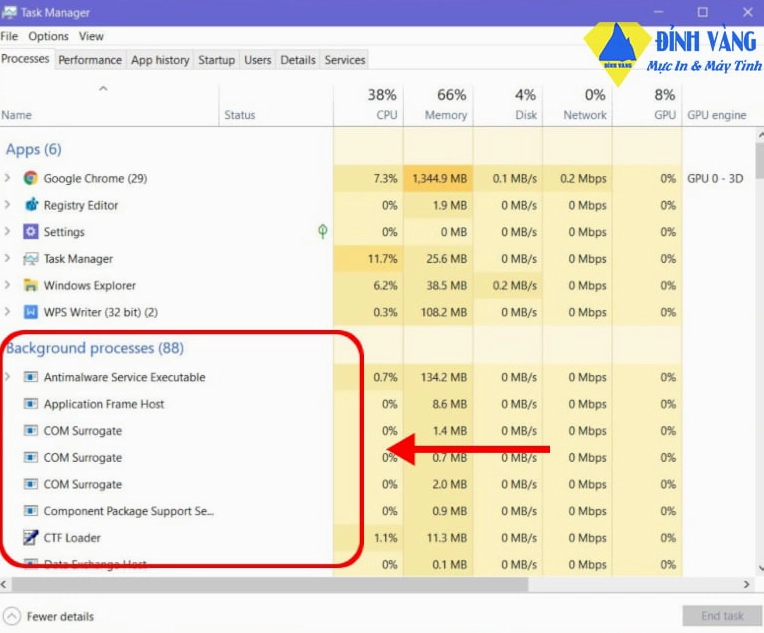The image size is (764, 633).
Task: Expand the Task Manager process row
Action: (7, 258)
